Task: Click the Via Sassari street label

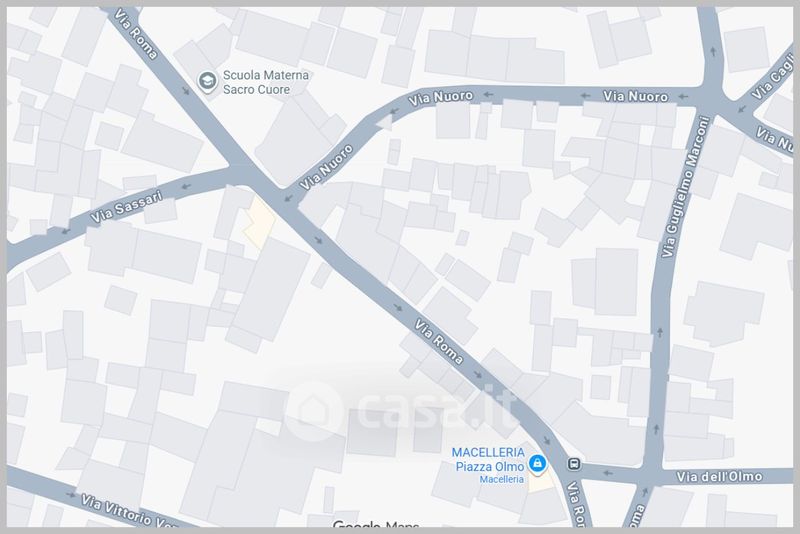Action: 127,207
